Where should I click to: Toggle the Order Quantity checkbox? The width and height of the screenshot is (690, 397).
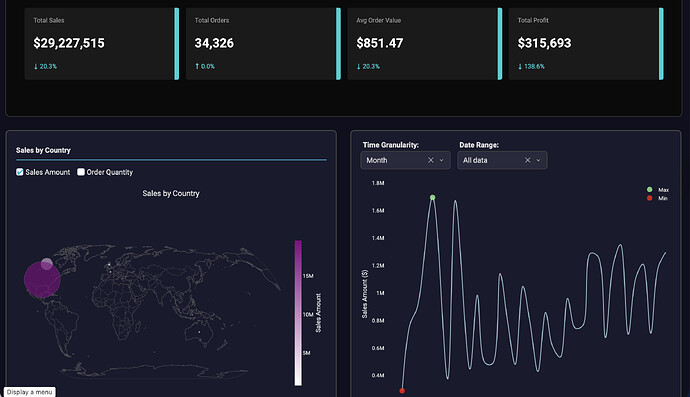point(81,172)
